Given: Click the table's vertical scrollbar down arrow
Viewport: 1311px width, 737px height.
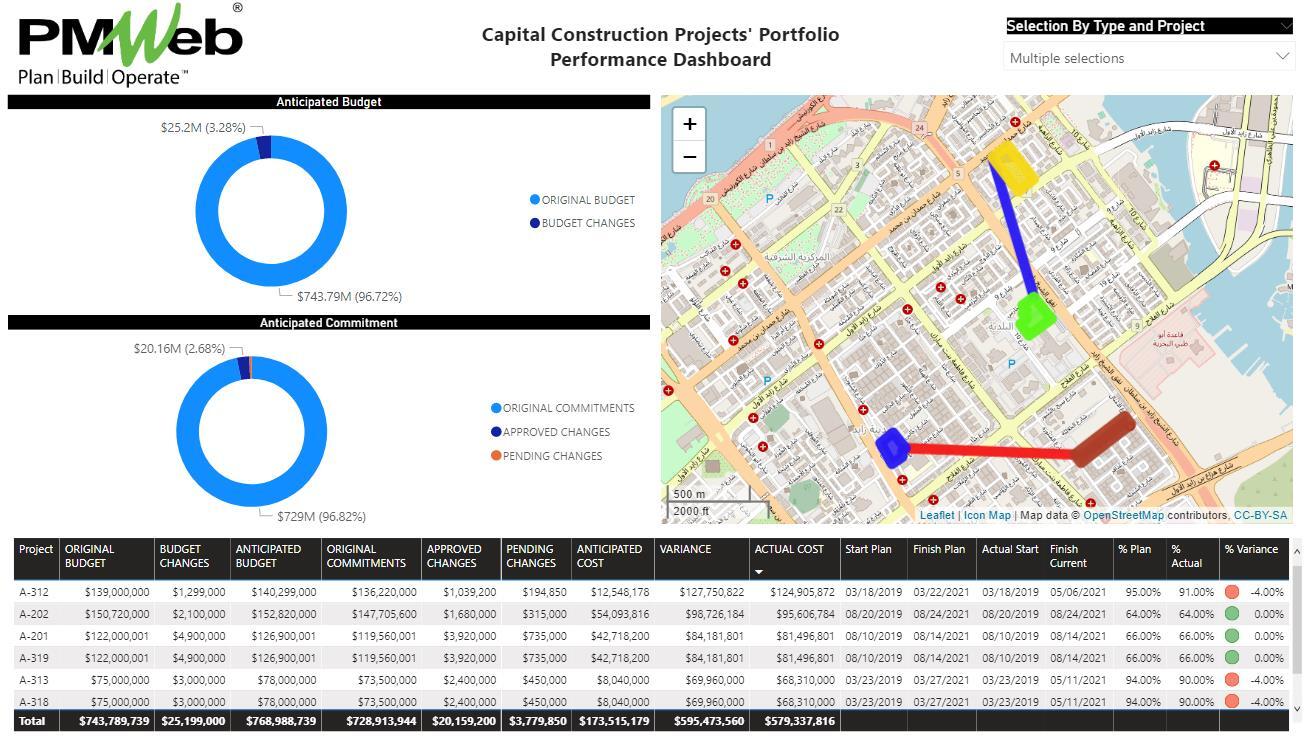Looking at the screenshot, I should [1296, 708].
